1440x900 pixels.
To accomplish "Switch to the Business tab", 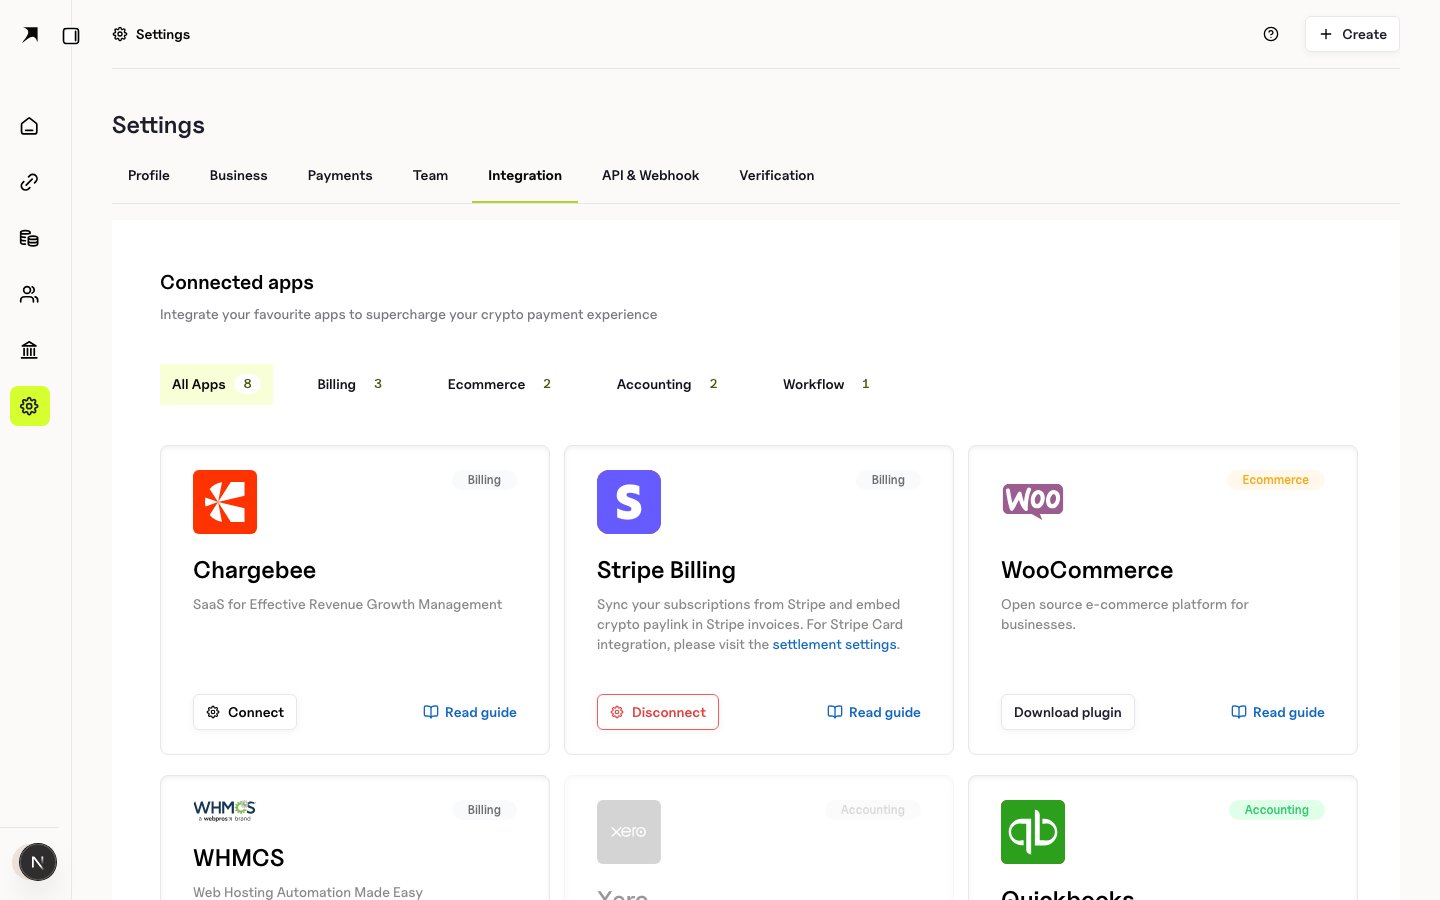I will [x=238, y=175].
